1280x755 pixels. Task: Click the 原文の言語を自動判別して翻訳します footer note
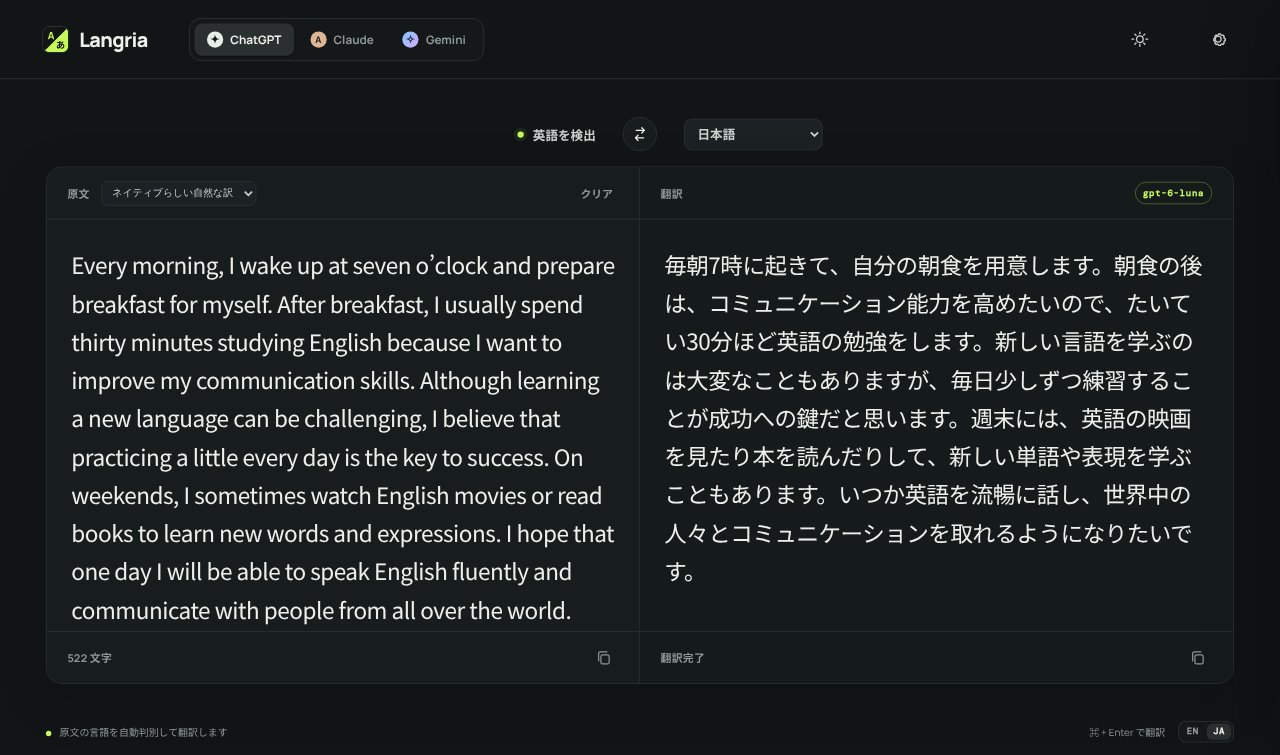(x=143, y=733)
